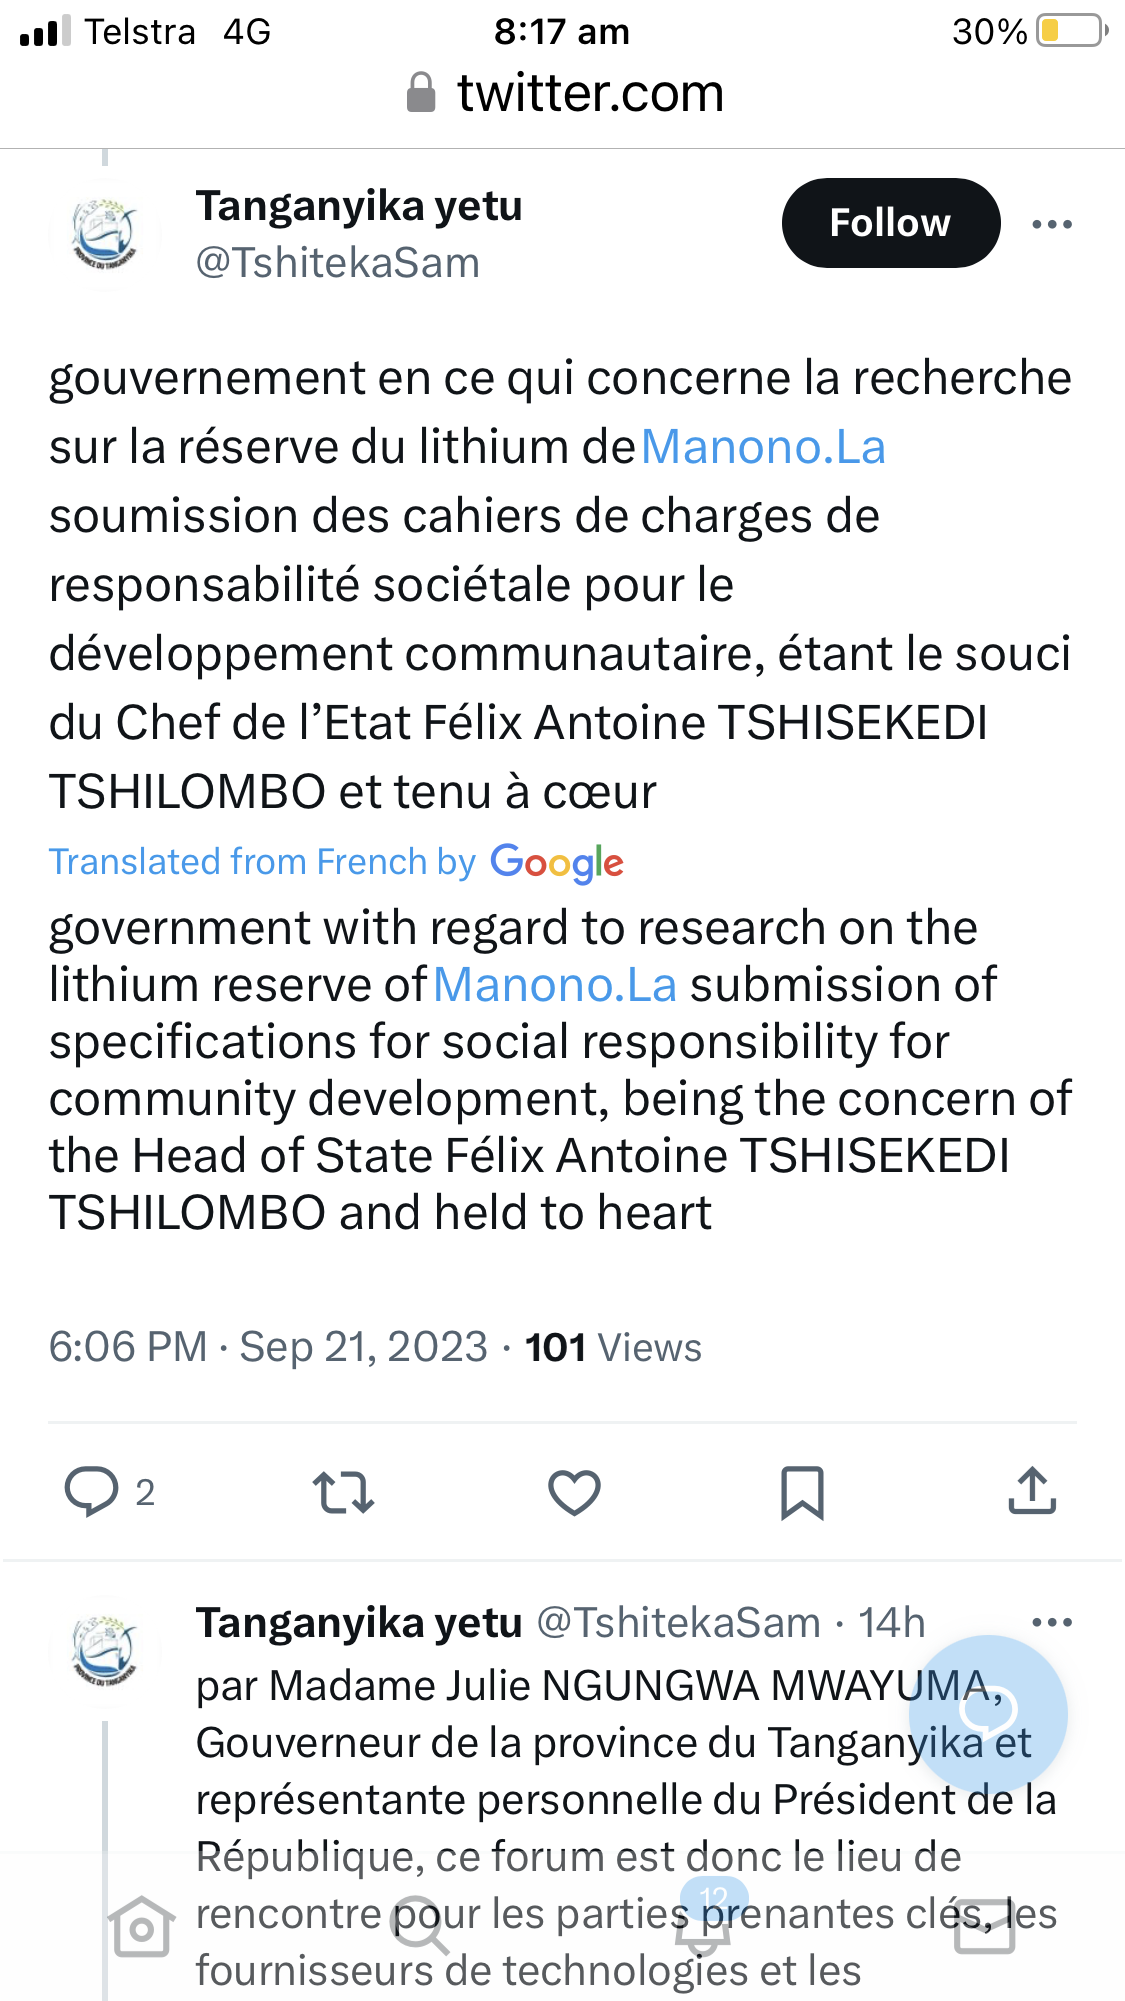This screenshot has width=1125, height=2001.
Task: Open the @TshitekaSam handle in header
Action: 338,263
